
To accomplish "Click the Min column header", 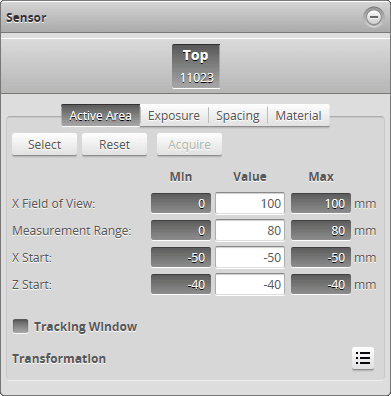I will point(181,176).
